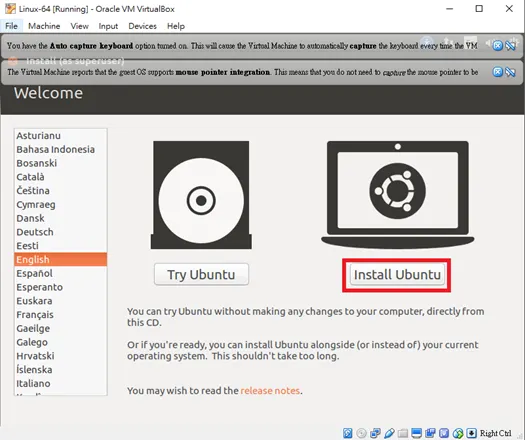The height and width of the screenshot is (440, 525).
Task: Select Bosanski in the language list
Action: 61,163
